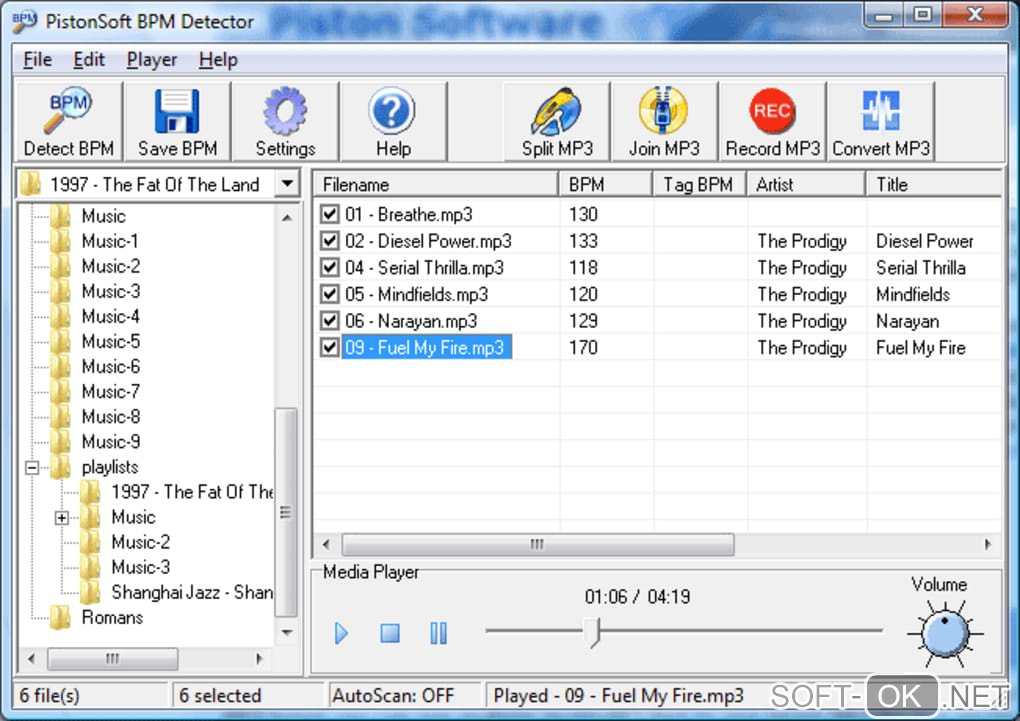Click the play button in Media Player
Screen dimensions: 1020x721
(x=341, y=633)
